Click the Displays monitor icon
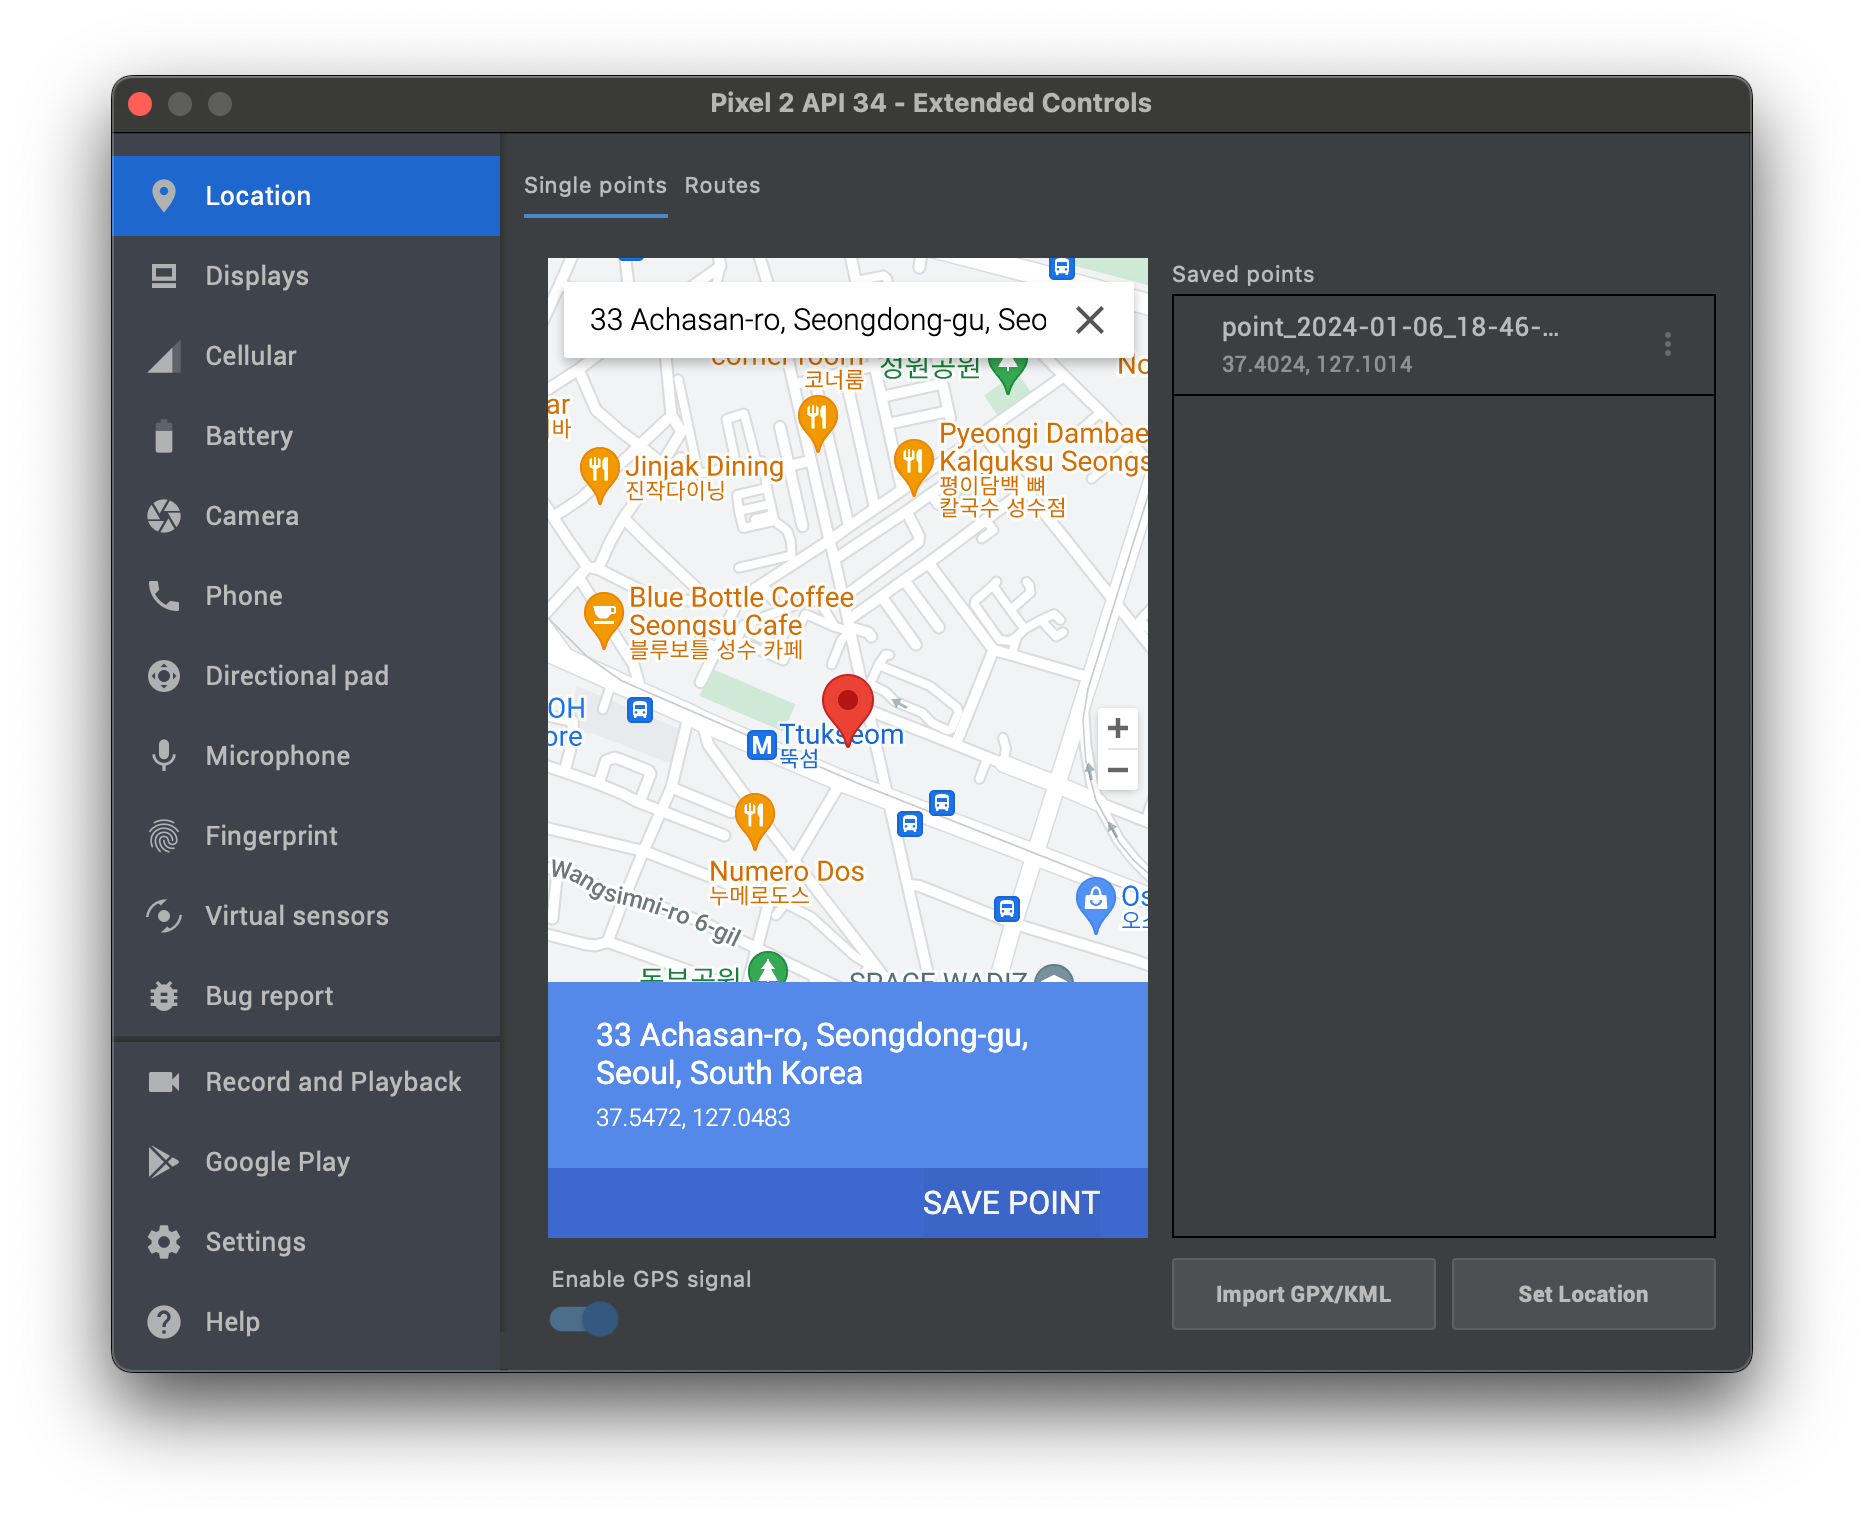Image resolution: width=1864 pixels, height=1520 pixels. [164, 276]
